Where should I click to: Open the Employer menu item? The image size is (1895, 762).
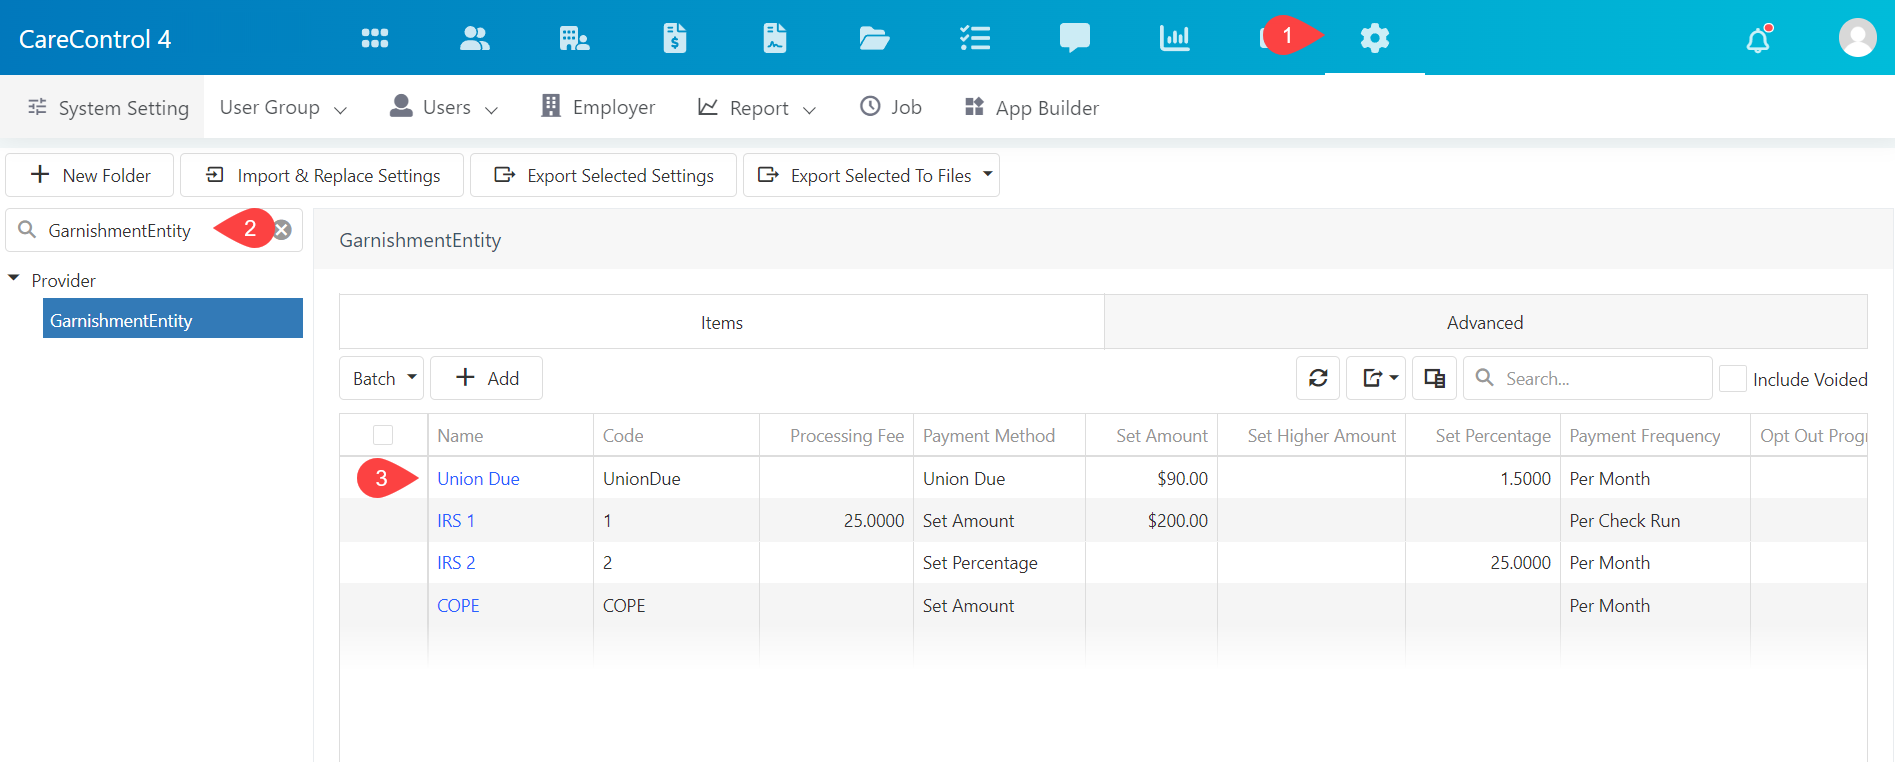[x=598, y=107]
